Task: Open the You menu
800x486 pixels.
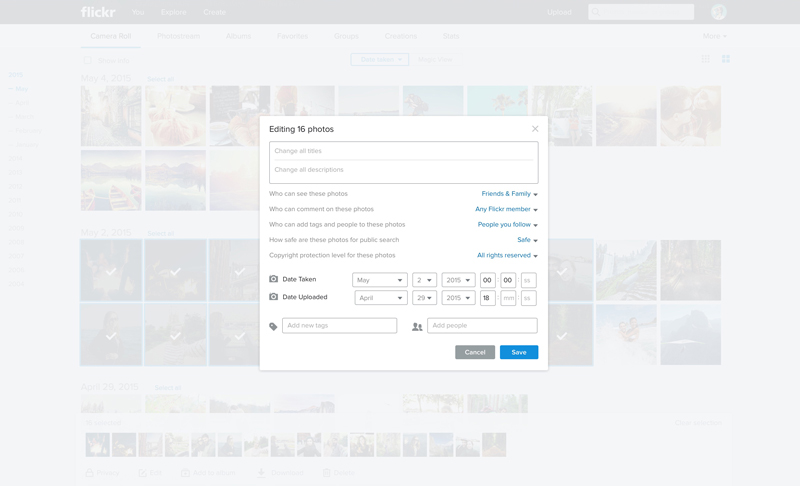Action: pos(138,12)
